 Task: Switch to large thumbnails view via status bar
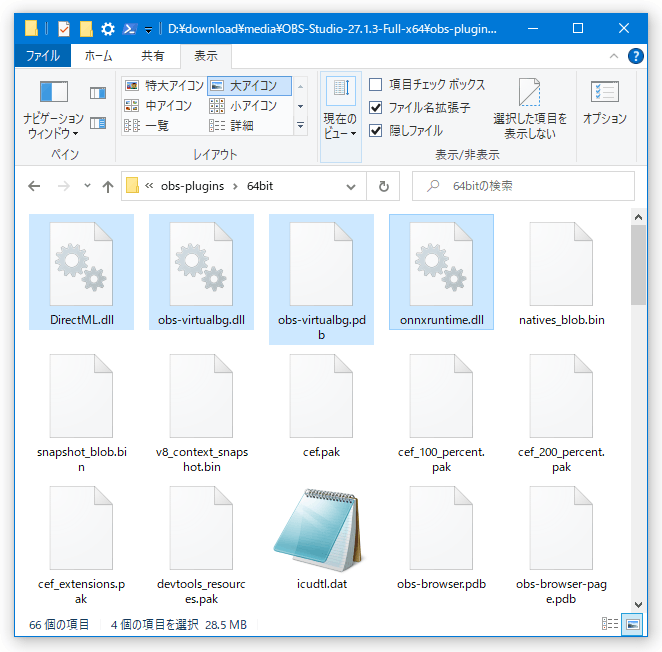(x=632, y=624)
